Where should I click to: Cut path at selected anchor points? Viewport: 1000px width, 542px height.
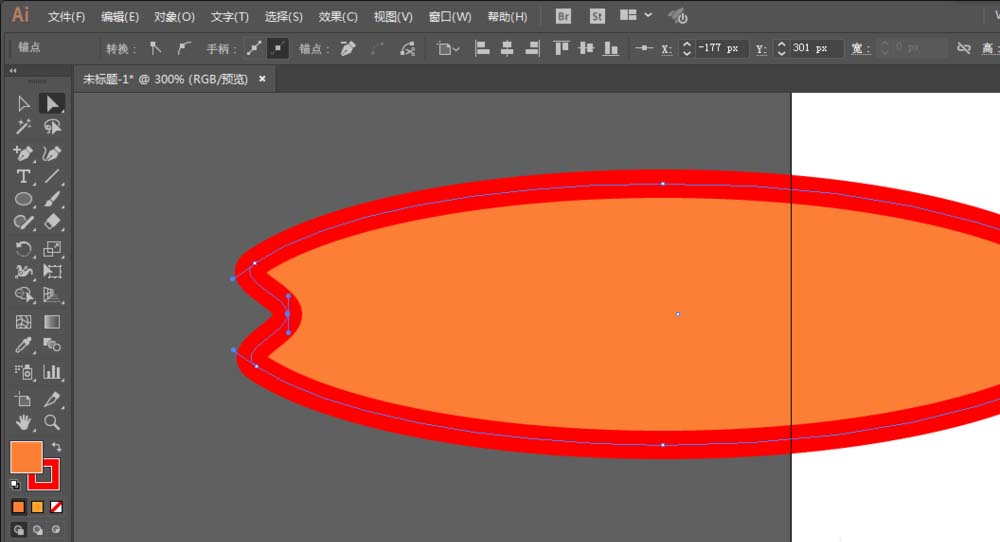[x=407, y=48]
